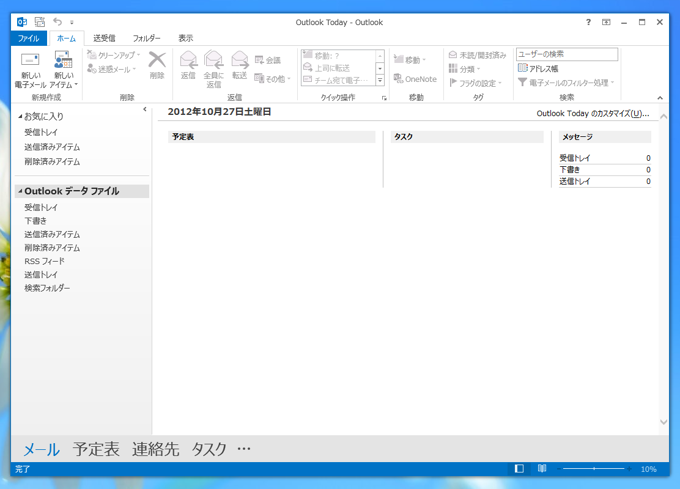The height and width of the screenshot is (489, 680).
Task: Minimize the folder pane with the chevron
Action: coord(145,109)
